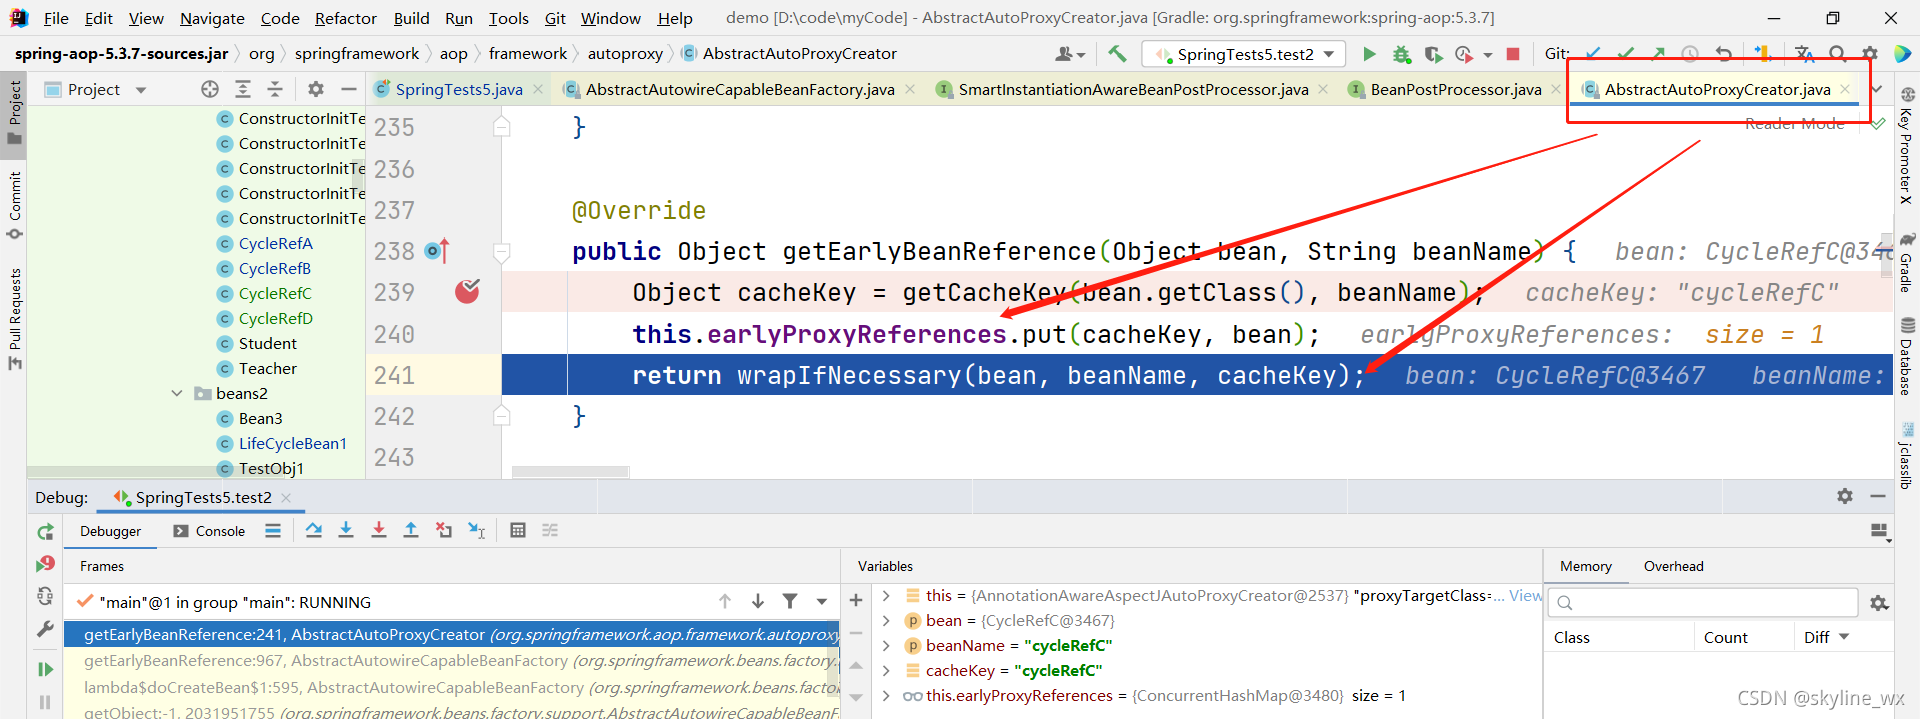Click Select Opened File target icon in Project panel
This screenshot has width=1920, height=719.
click(209, 89)
